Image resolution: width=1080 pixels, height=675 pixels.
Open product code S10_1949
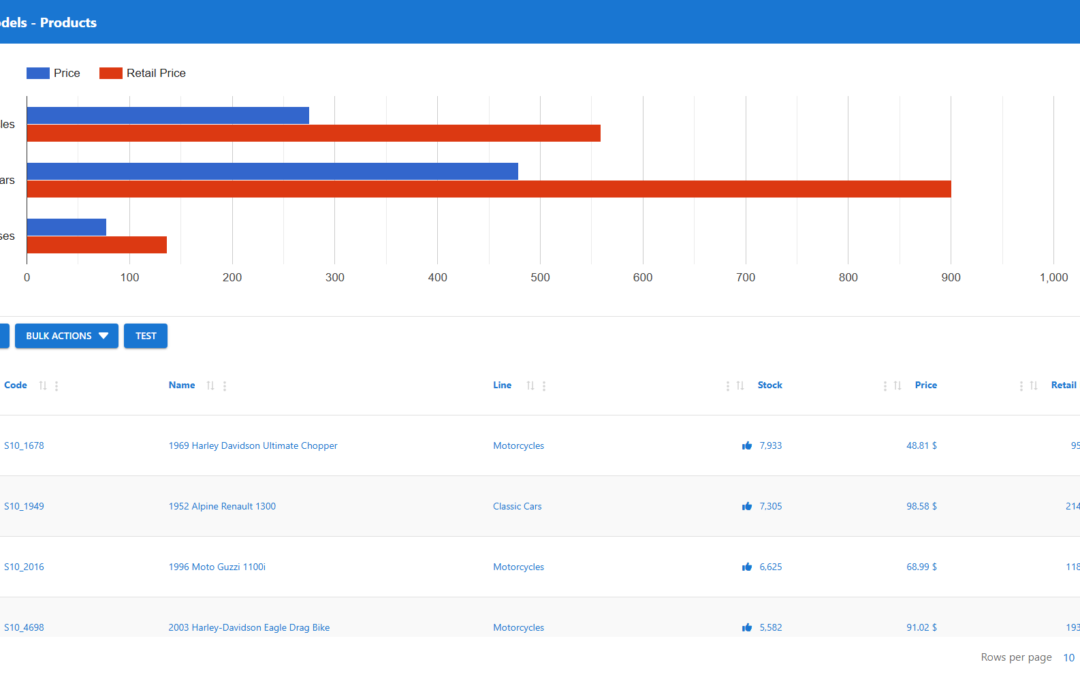point(24,506)
